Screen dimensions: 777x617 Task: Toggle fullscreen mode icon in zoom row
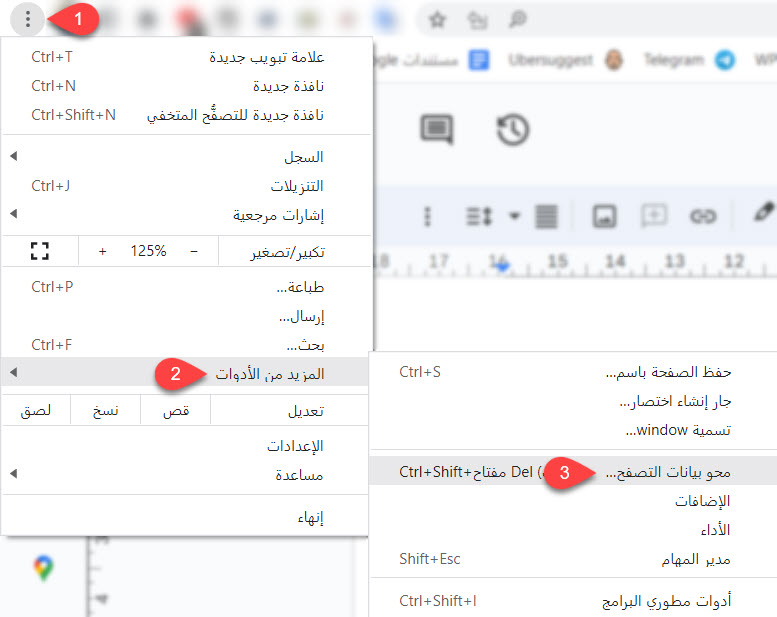pos(40,251)
